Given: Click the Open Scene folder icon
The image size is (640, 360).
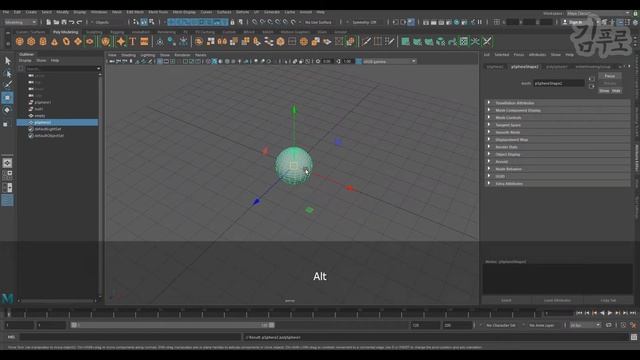Looking at the screenshot, I should click(x=56, y=22).
